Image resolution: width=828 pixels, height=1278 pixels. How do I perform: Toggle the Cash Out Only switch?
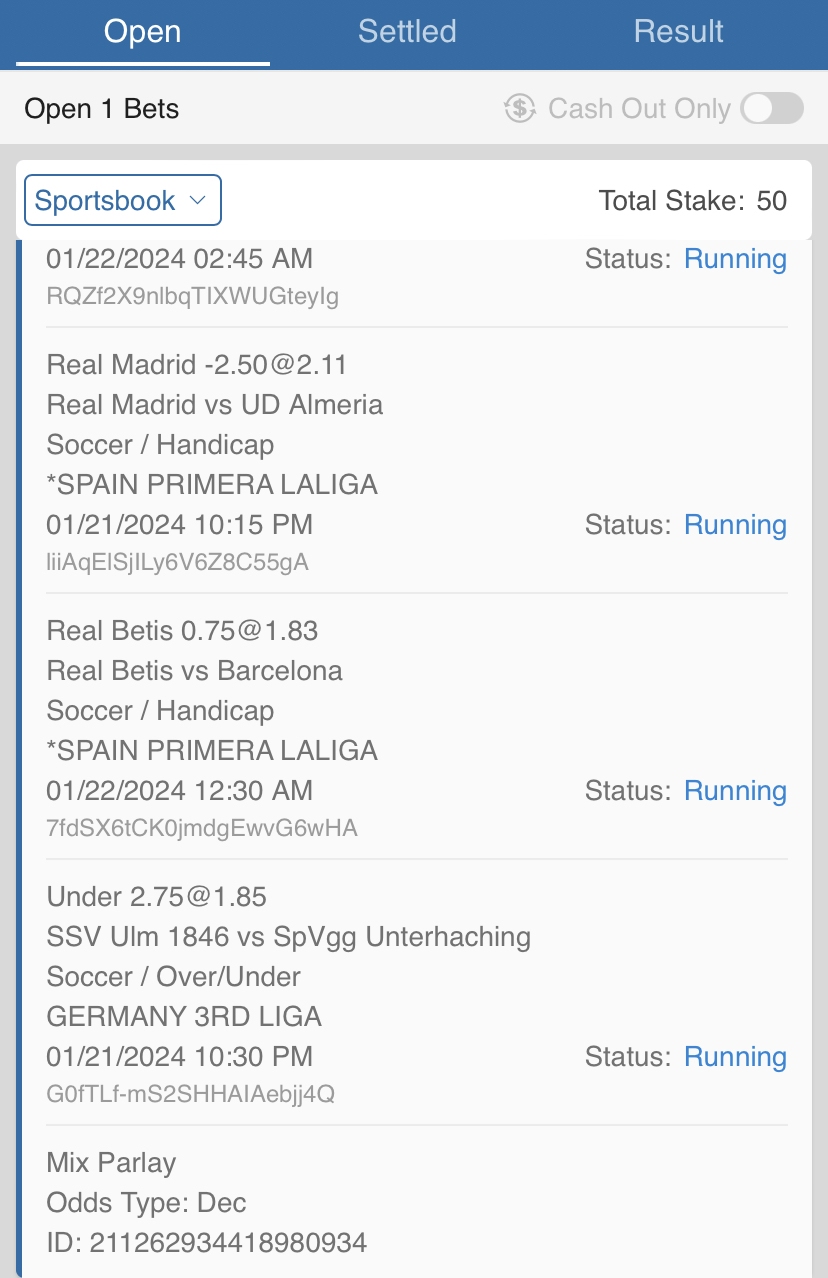772,108
